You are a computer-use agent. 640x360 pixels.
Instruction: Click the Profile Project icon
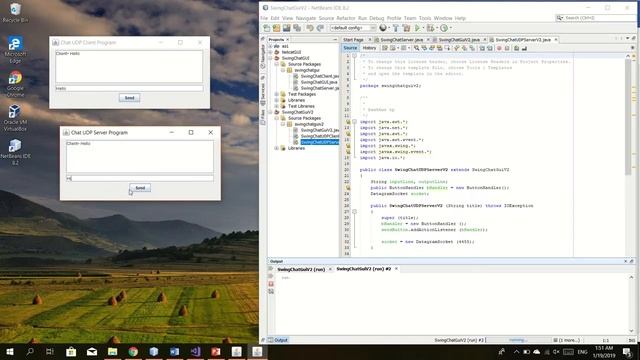444,28
